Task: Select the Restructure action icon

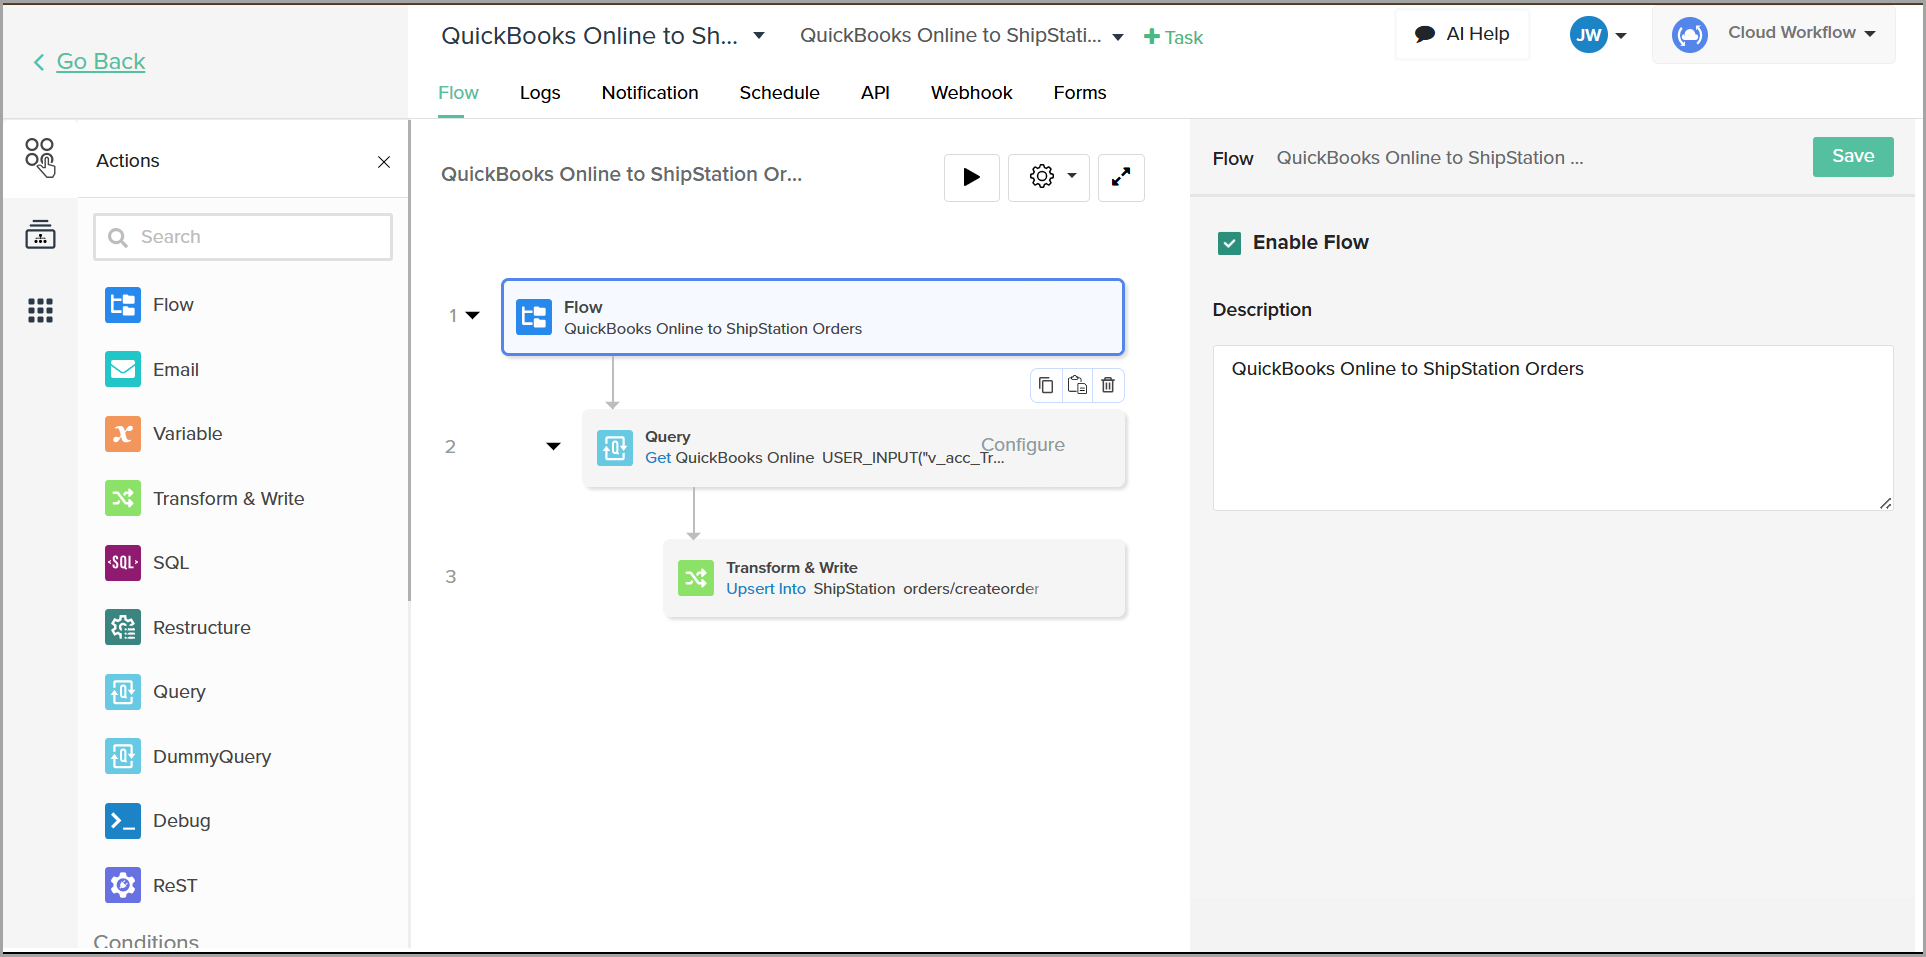Action: point(123,628)
